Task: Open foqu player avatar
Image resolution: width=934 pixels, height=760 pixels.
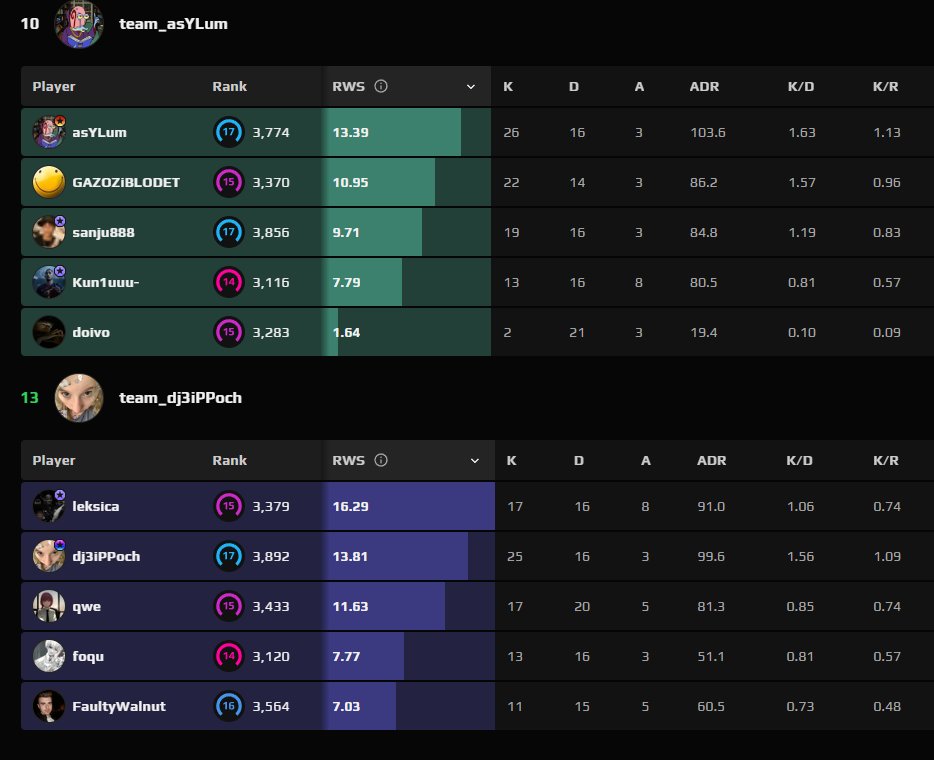Action: click(49, 656)
